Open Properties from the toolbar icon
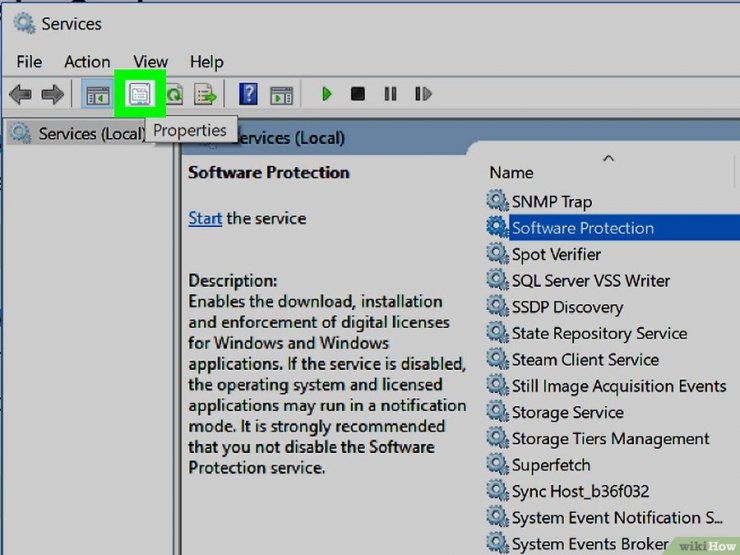The image size is (740, 555). point(140,93)
